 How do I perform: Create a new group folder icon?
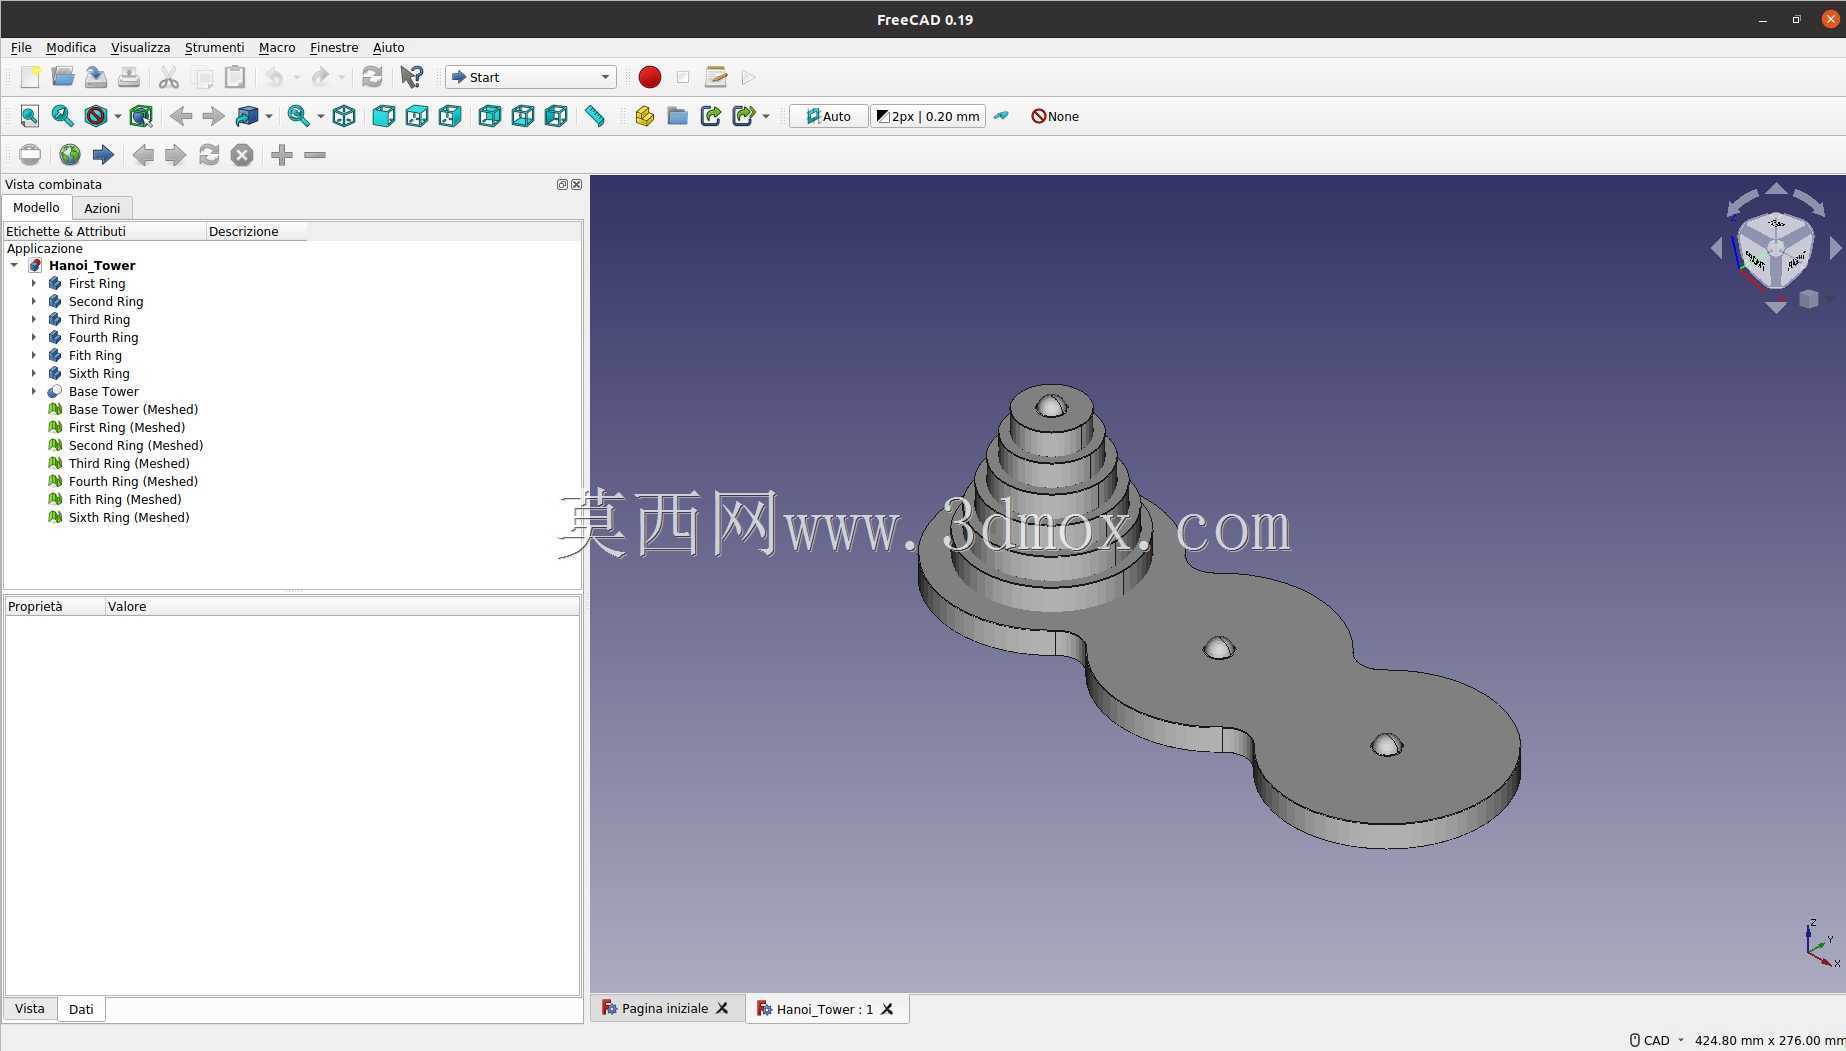click(x=678, y=116)
